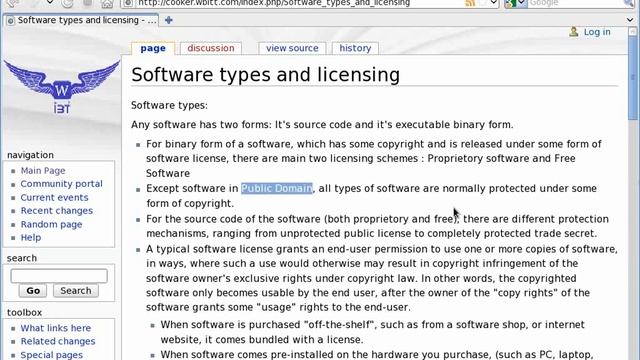The height and width of the screenshot is (360, 640).
Task: Click the address bar URL text
Action: pyautogui.click(x=274, y=3)
